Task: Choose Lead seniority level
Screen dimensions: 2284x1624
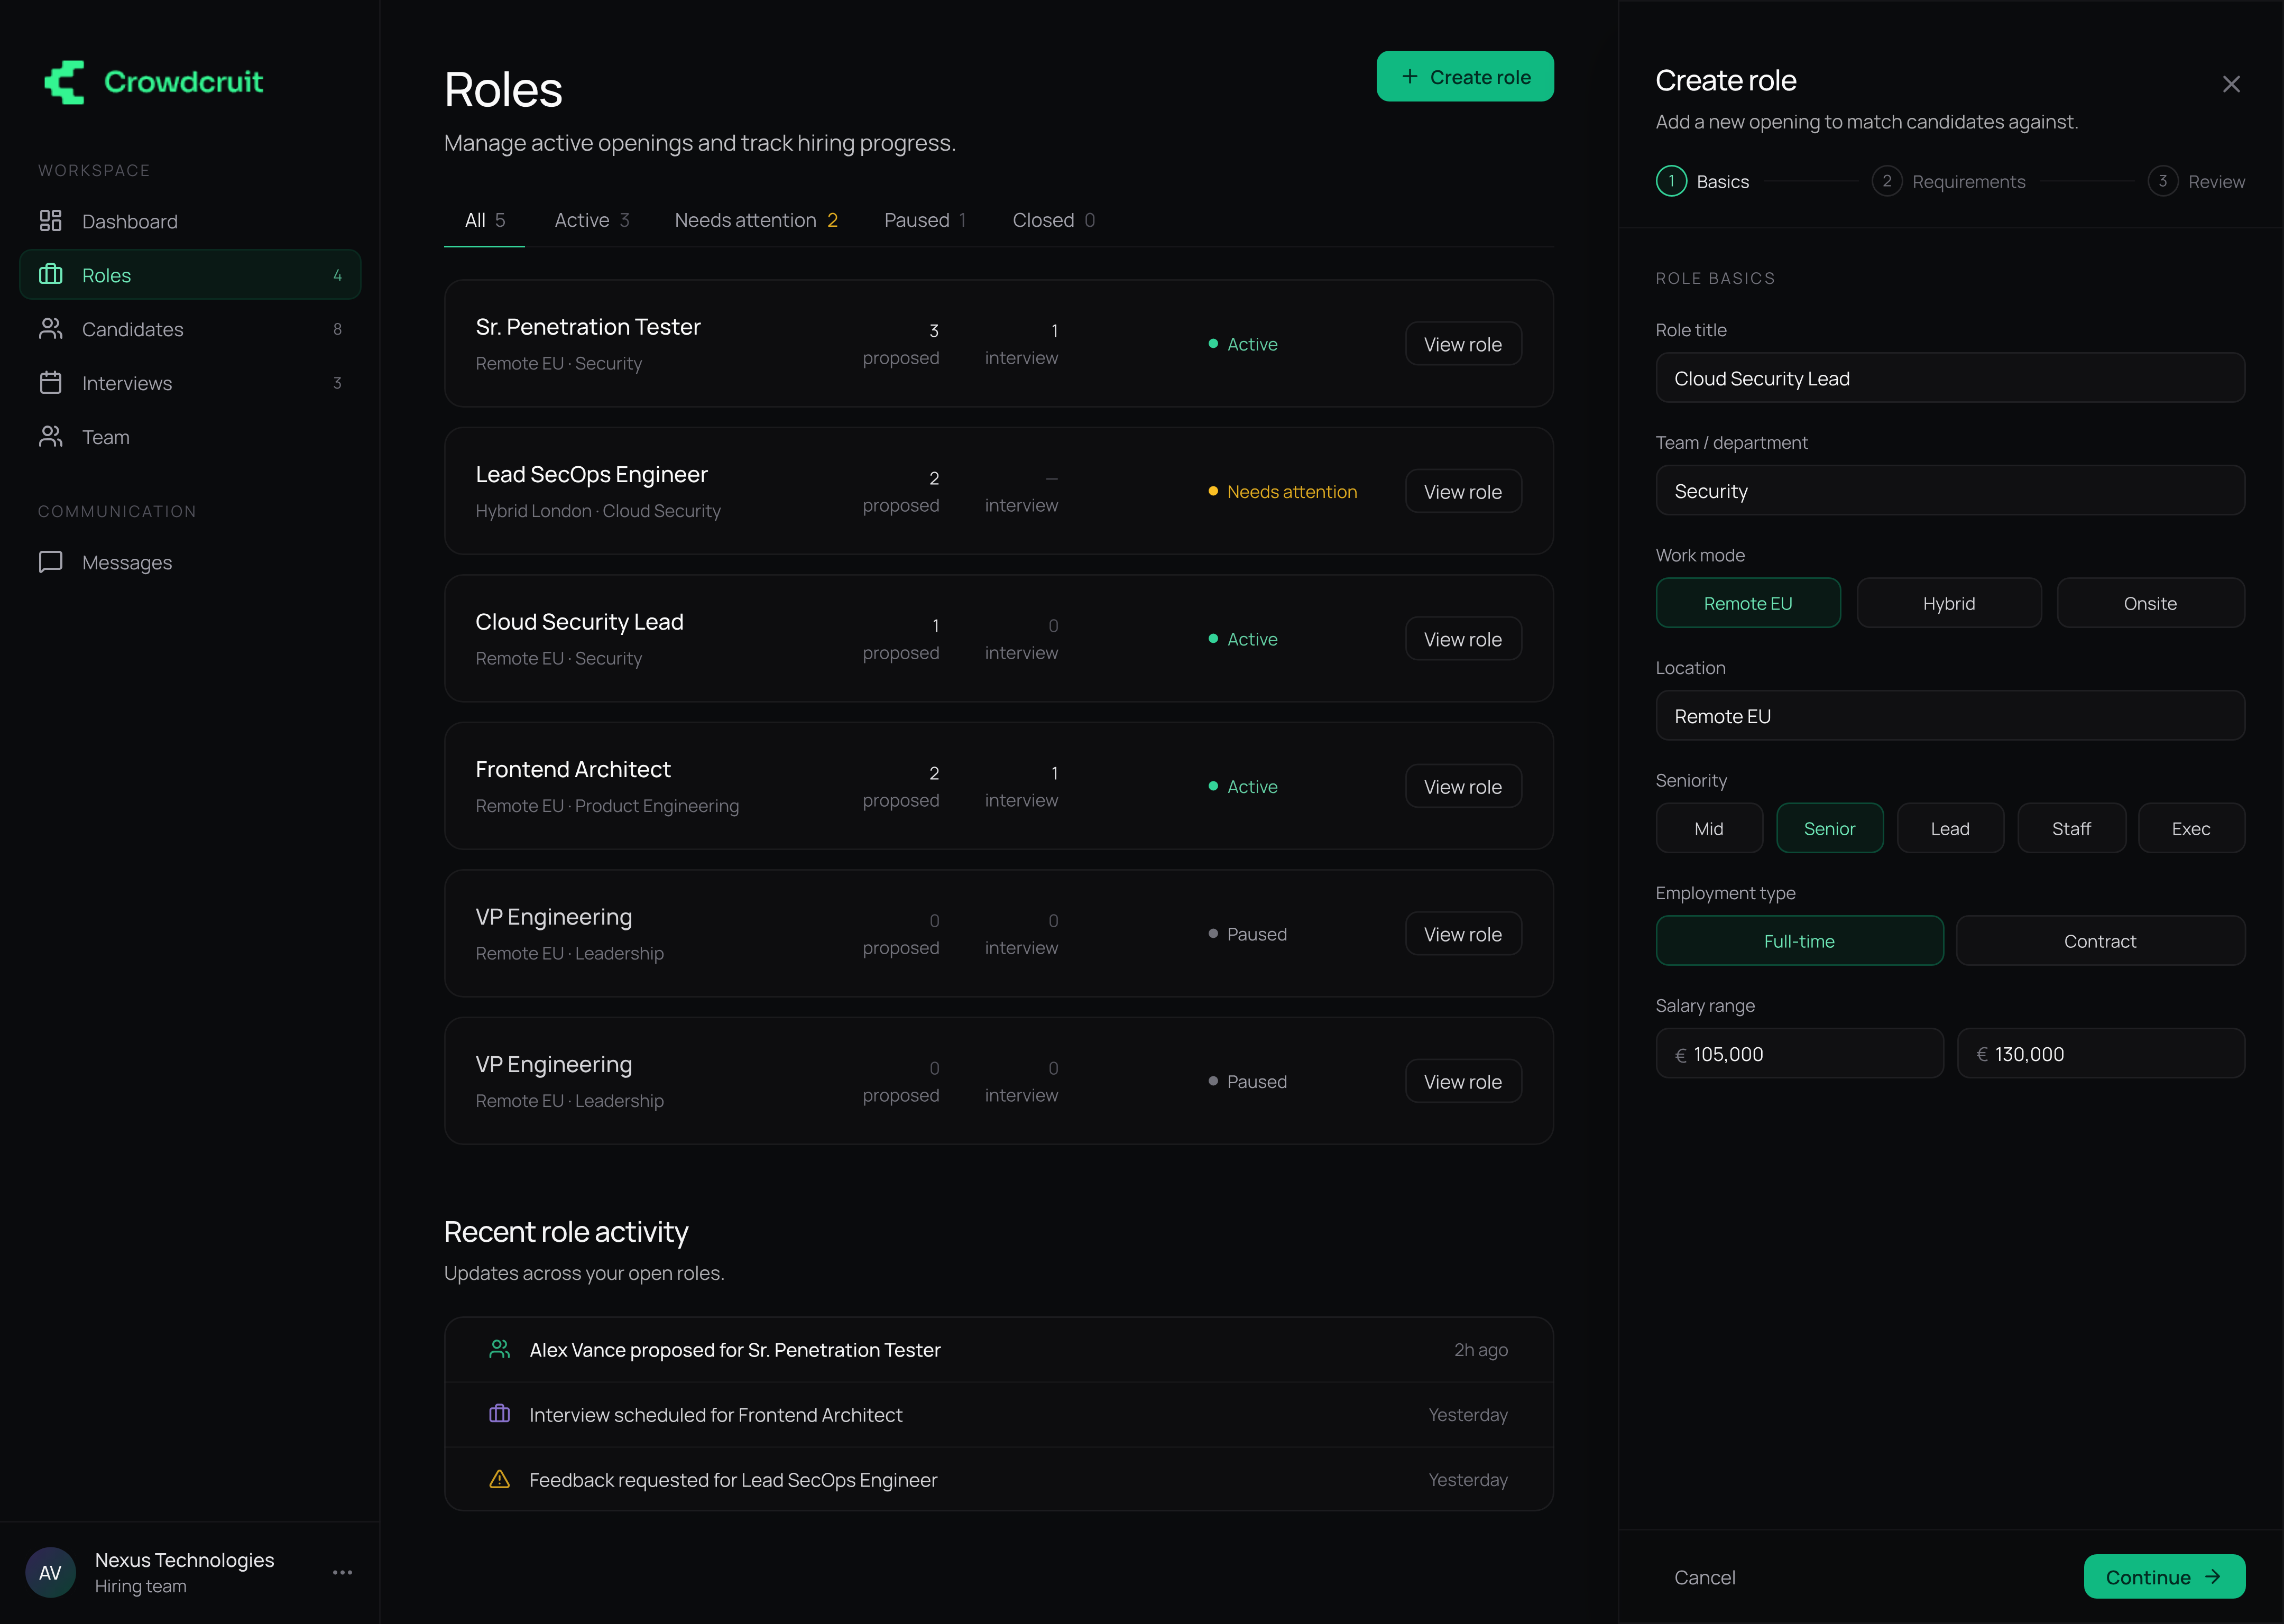Action: (x=1950, y=828)
